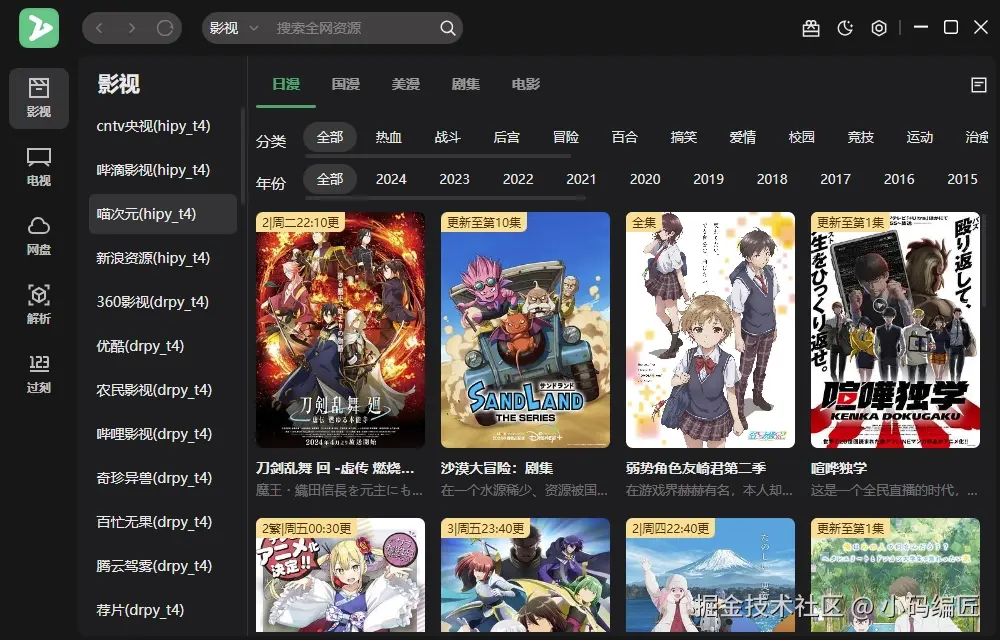Open the 过刻 sidebar section
Screen dimensions: 1000x640
pyautogui.click(x=39, y=374)
